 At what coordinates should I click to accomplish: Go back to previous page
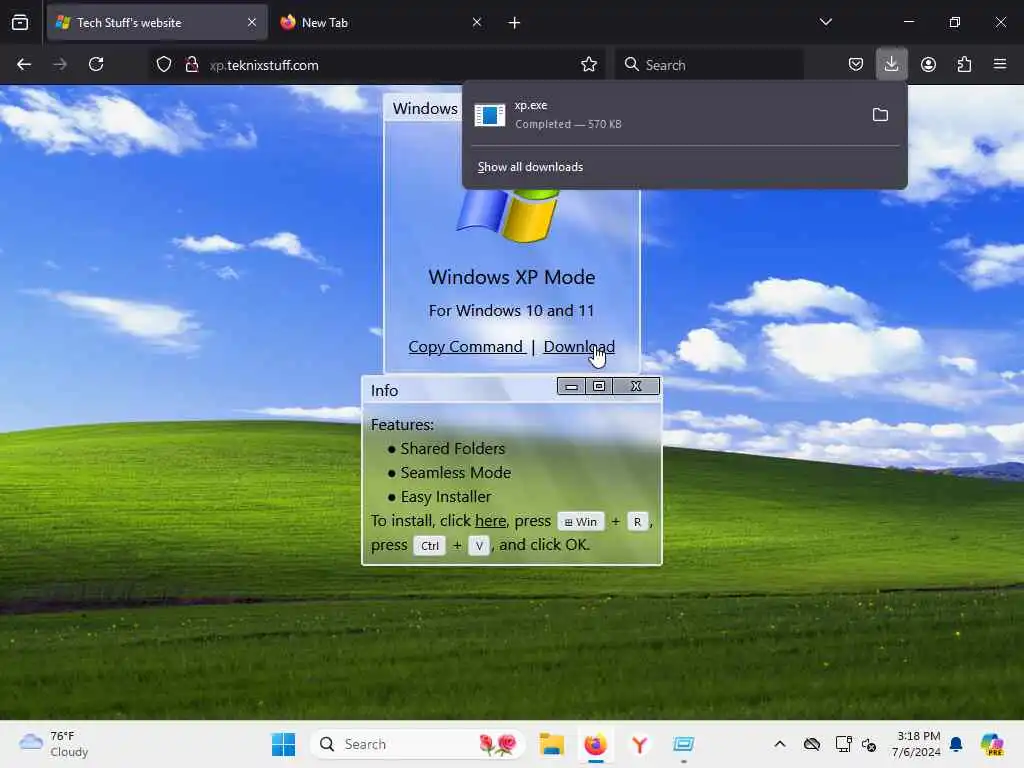pos(24,65)
